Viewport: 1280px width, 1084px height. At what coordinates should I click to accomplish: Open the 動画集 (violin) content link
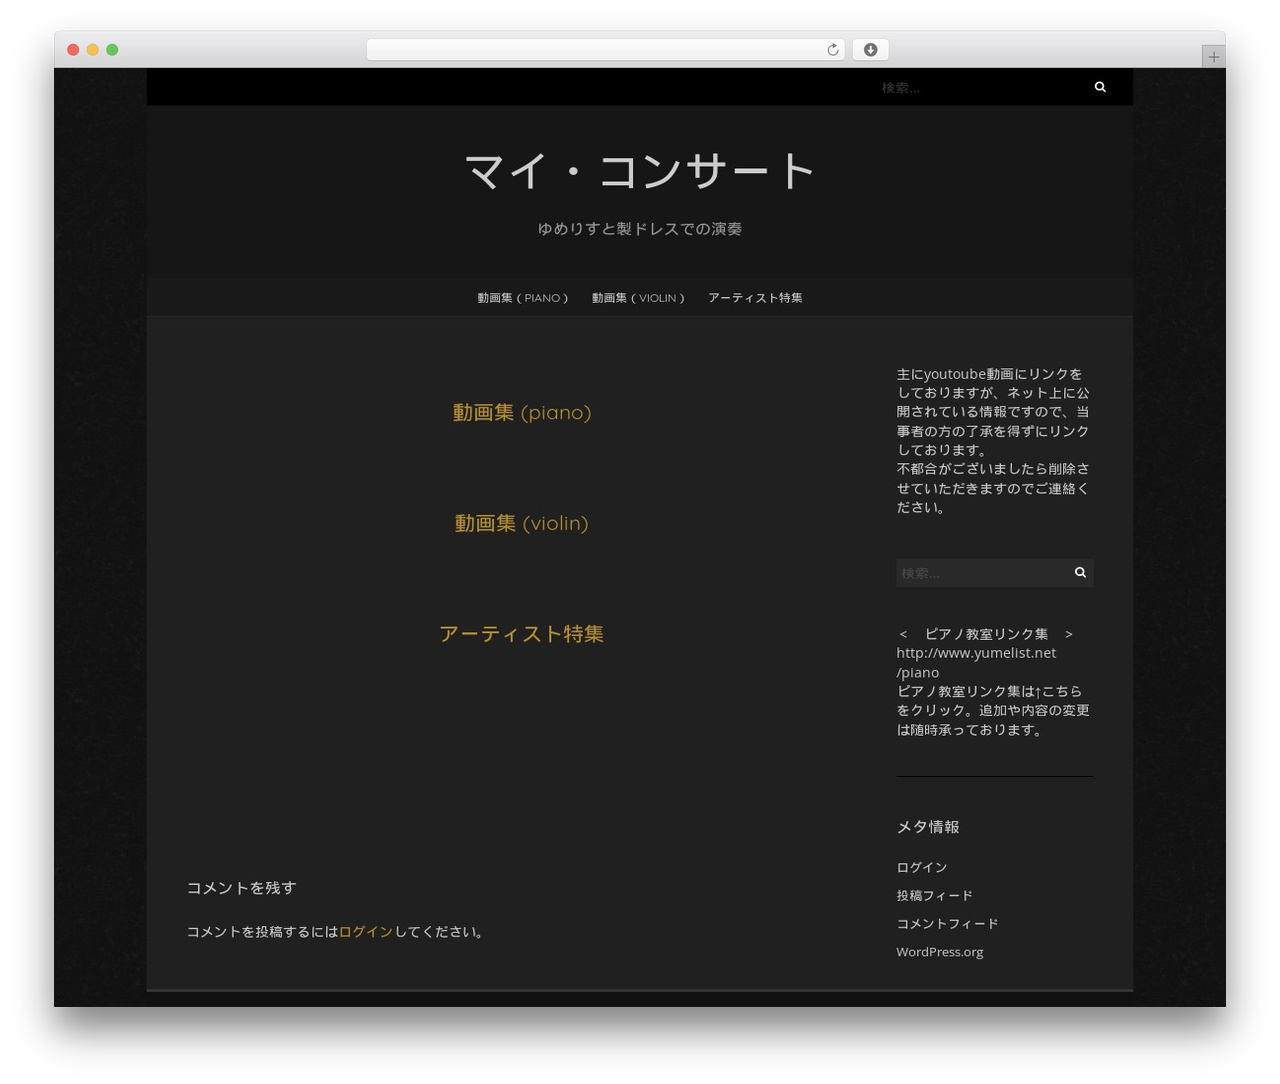[x=522, y=523]
